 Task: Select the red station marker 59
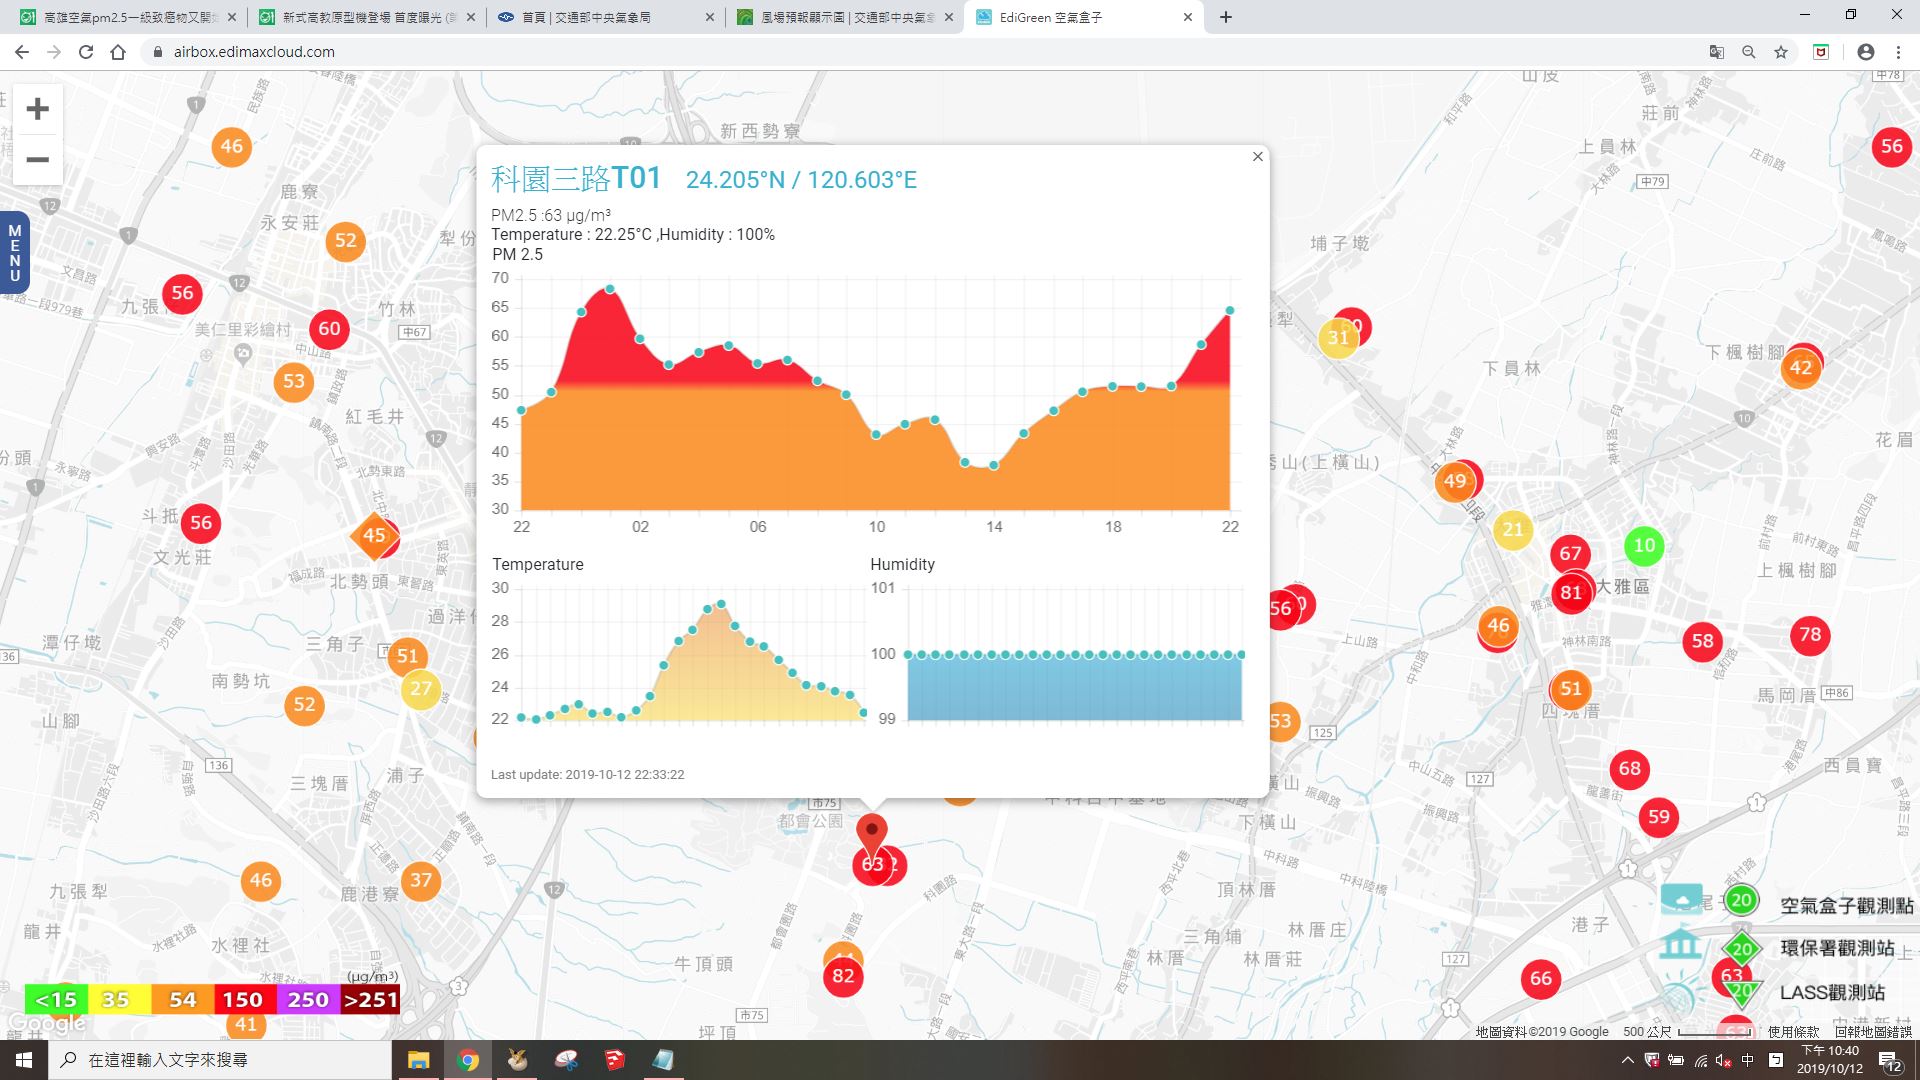(1659, 816)
